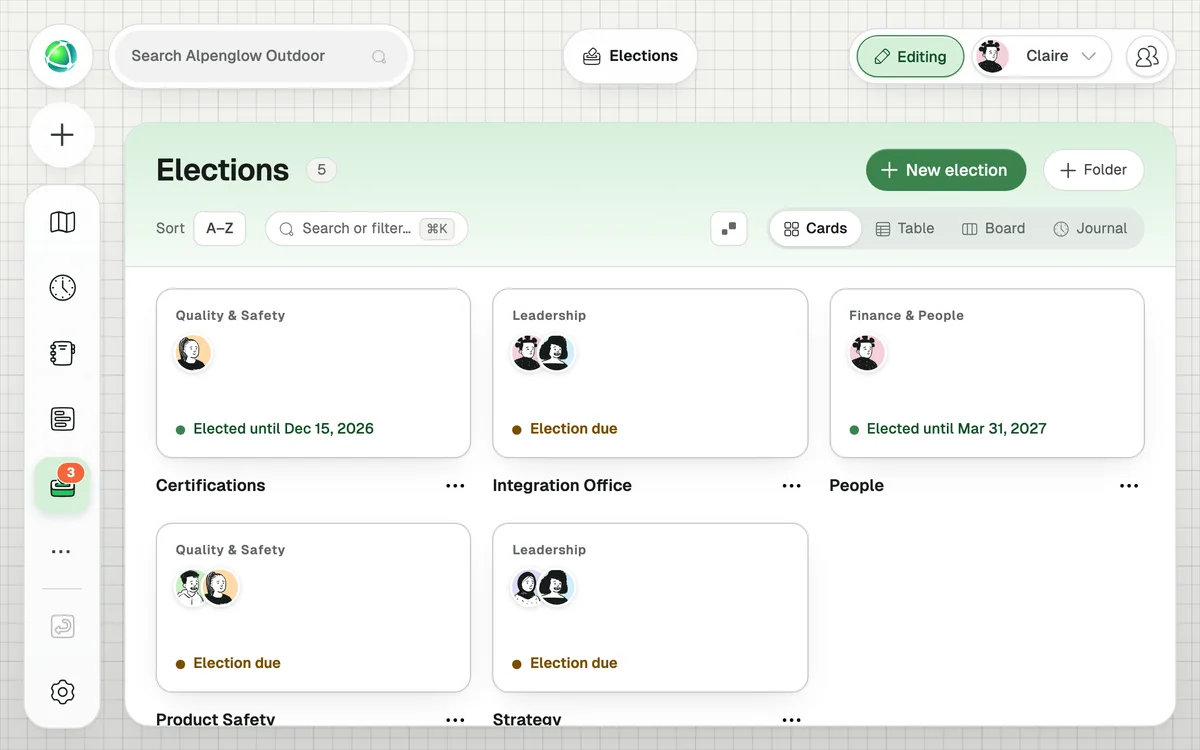Image resolution: width=1200 pixels, height=750 pixels.
Task: Click the Search or filter field
Action: [366, 228]
